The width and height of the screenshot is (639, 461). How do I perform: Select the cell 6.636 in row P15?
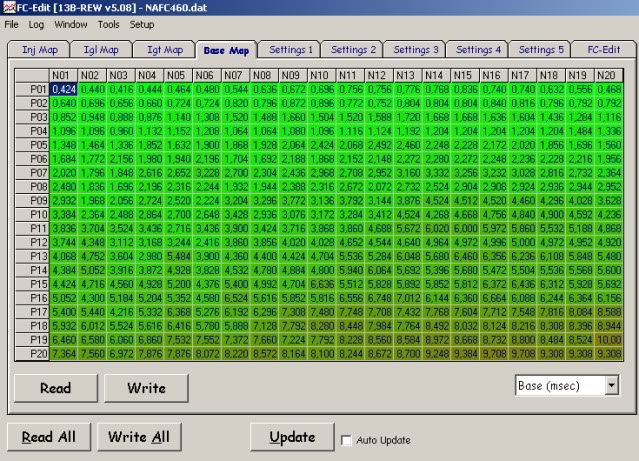[x=322, y=284]
